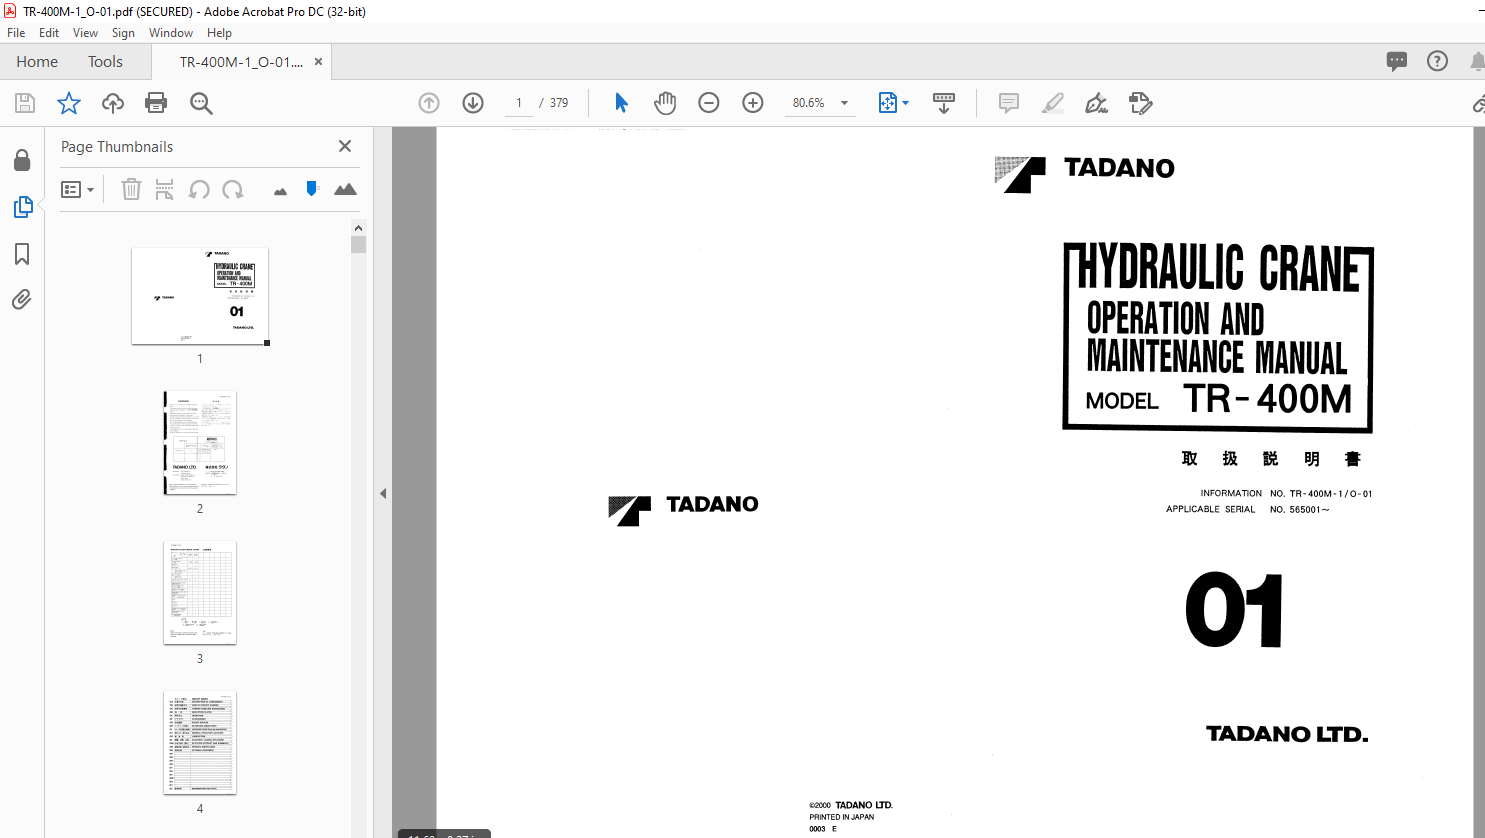Open the Window menu
1485x838 pixels.
coord(171,33)
